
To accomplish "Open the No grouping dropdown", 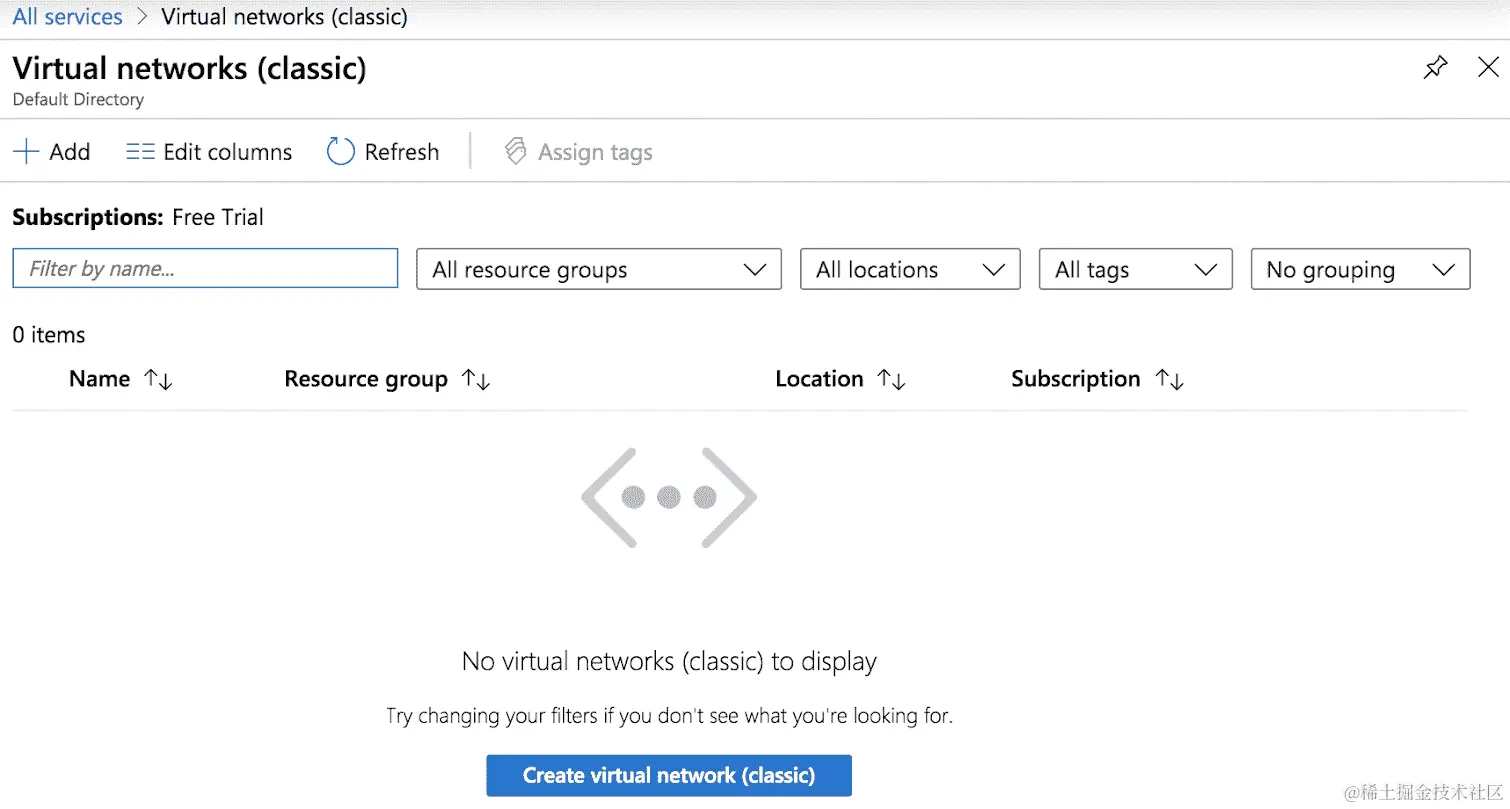I will pos(1360,270).
